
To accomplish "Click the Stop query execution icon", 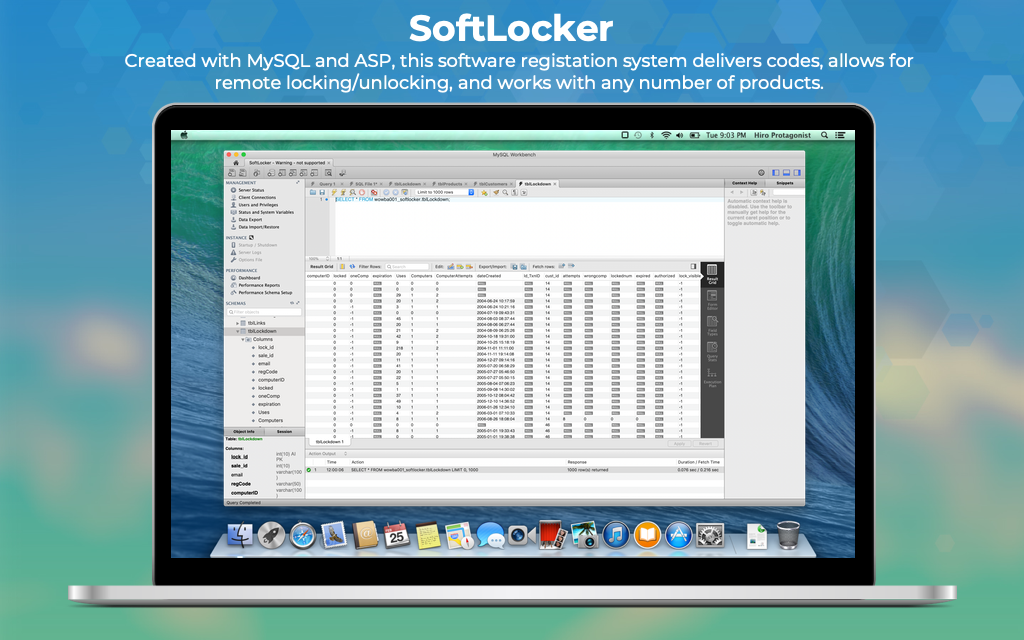I will (364, 192).
